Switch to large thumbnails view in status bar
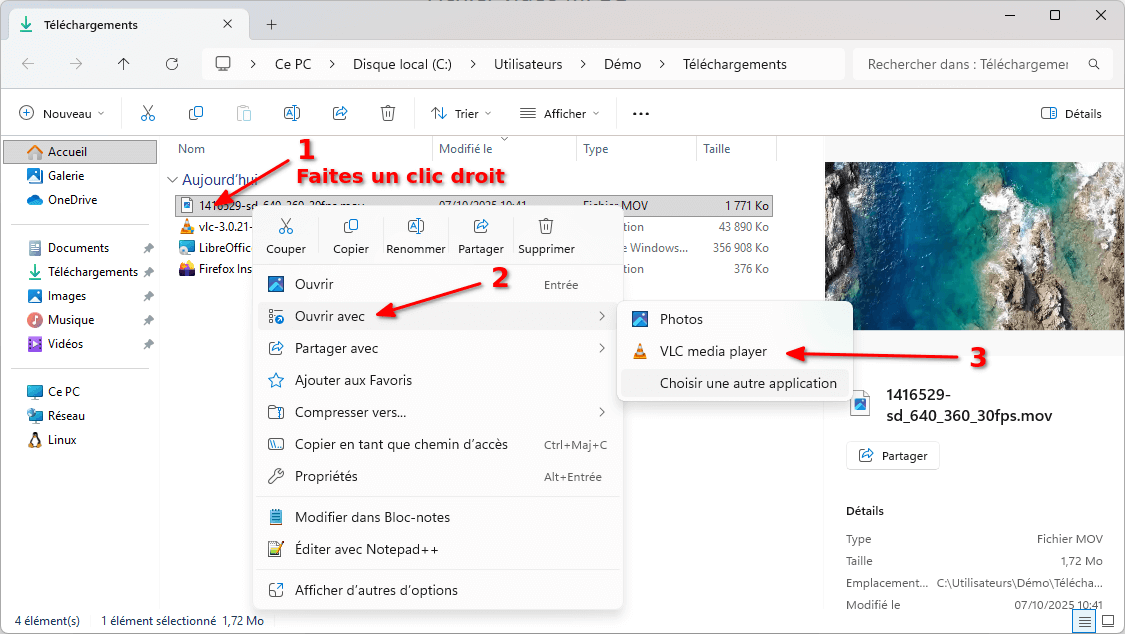 click(1107, 621)
